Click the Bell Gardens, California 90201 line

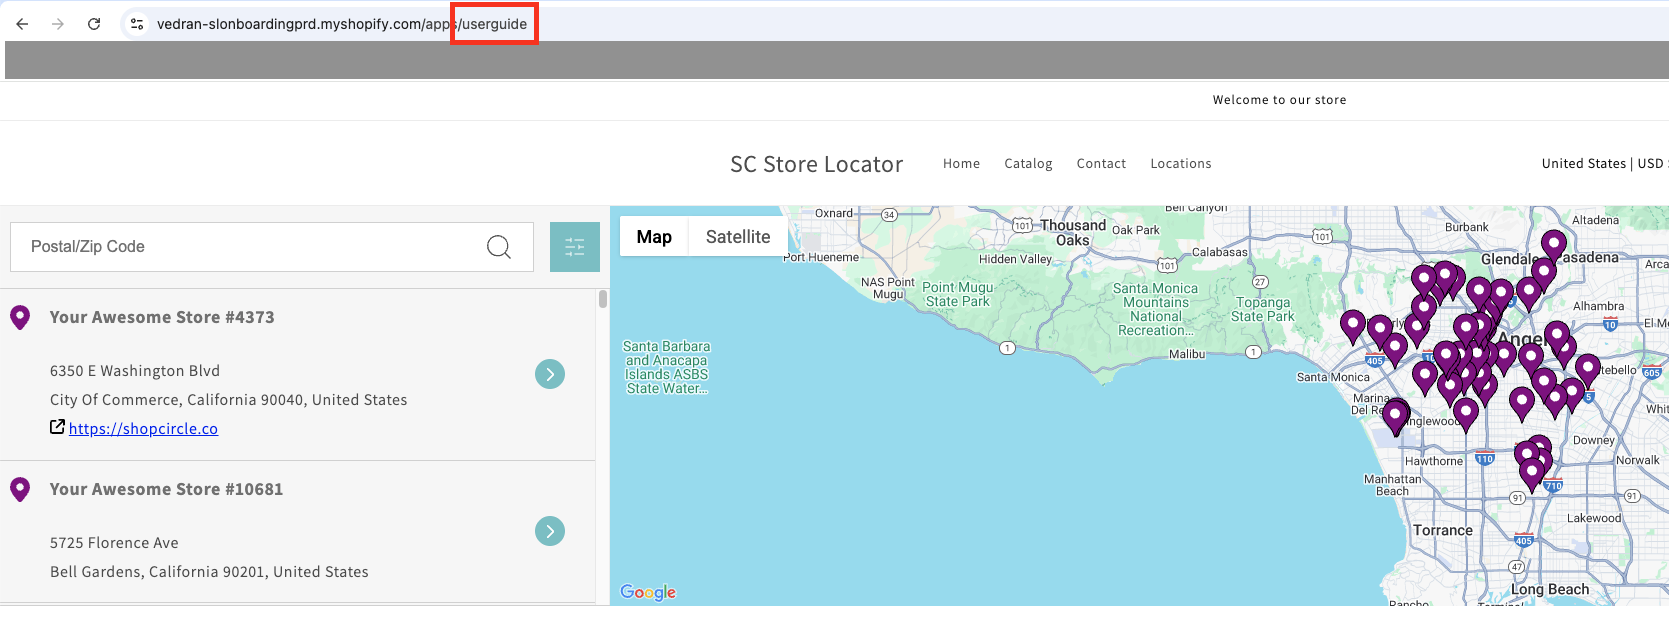(x=209, y=572)
